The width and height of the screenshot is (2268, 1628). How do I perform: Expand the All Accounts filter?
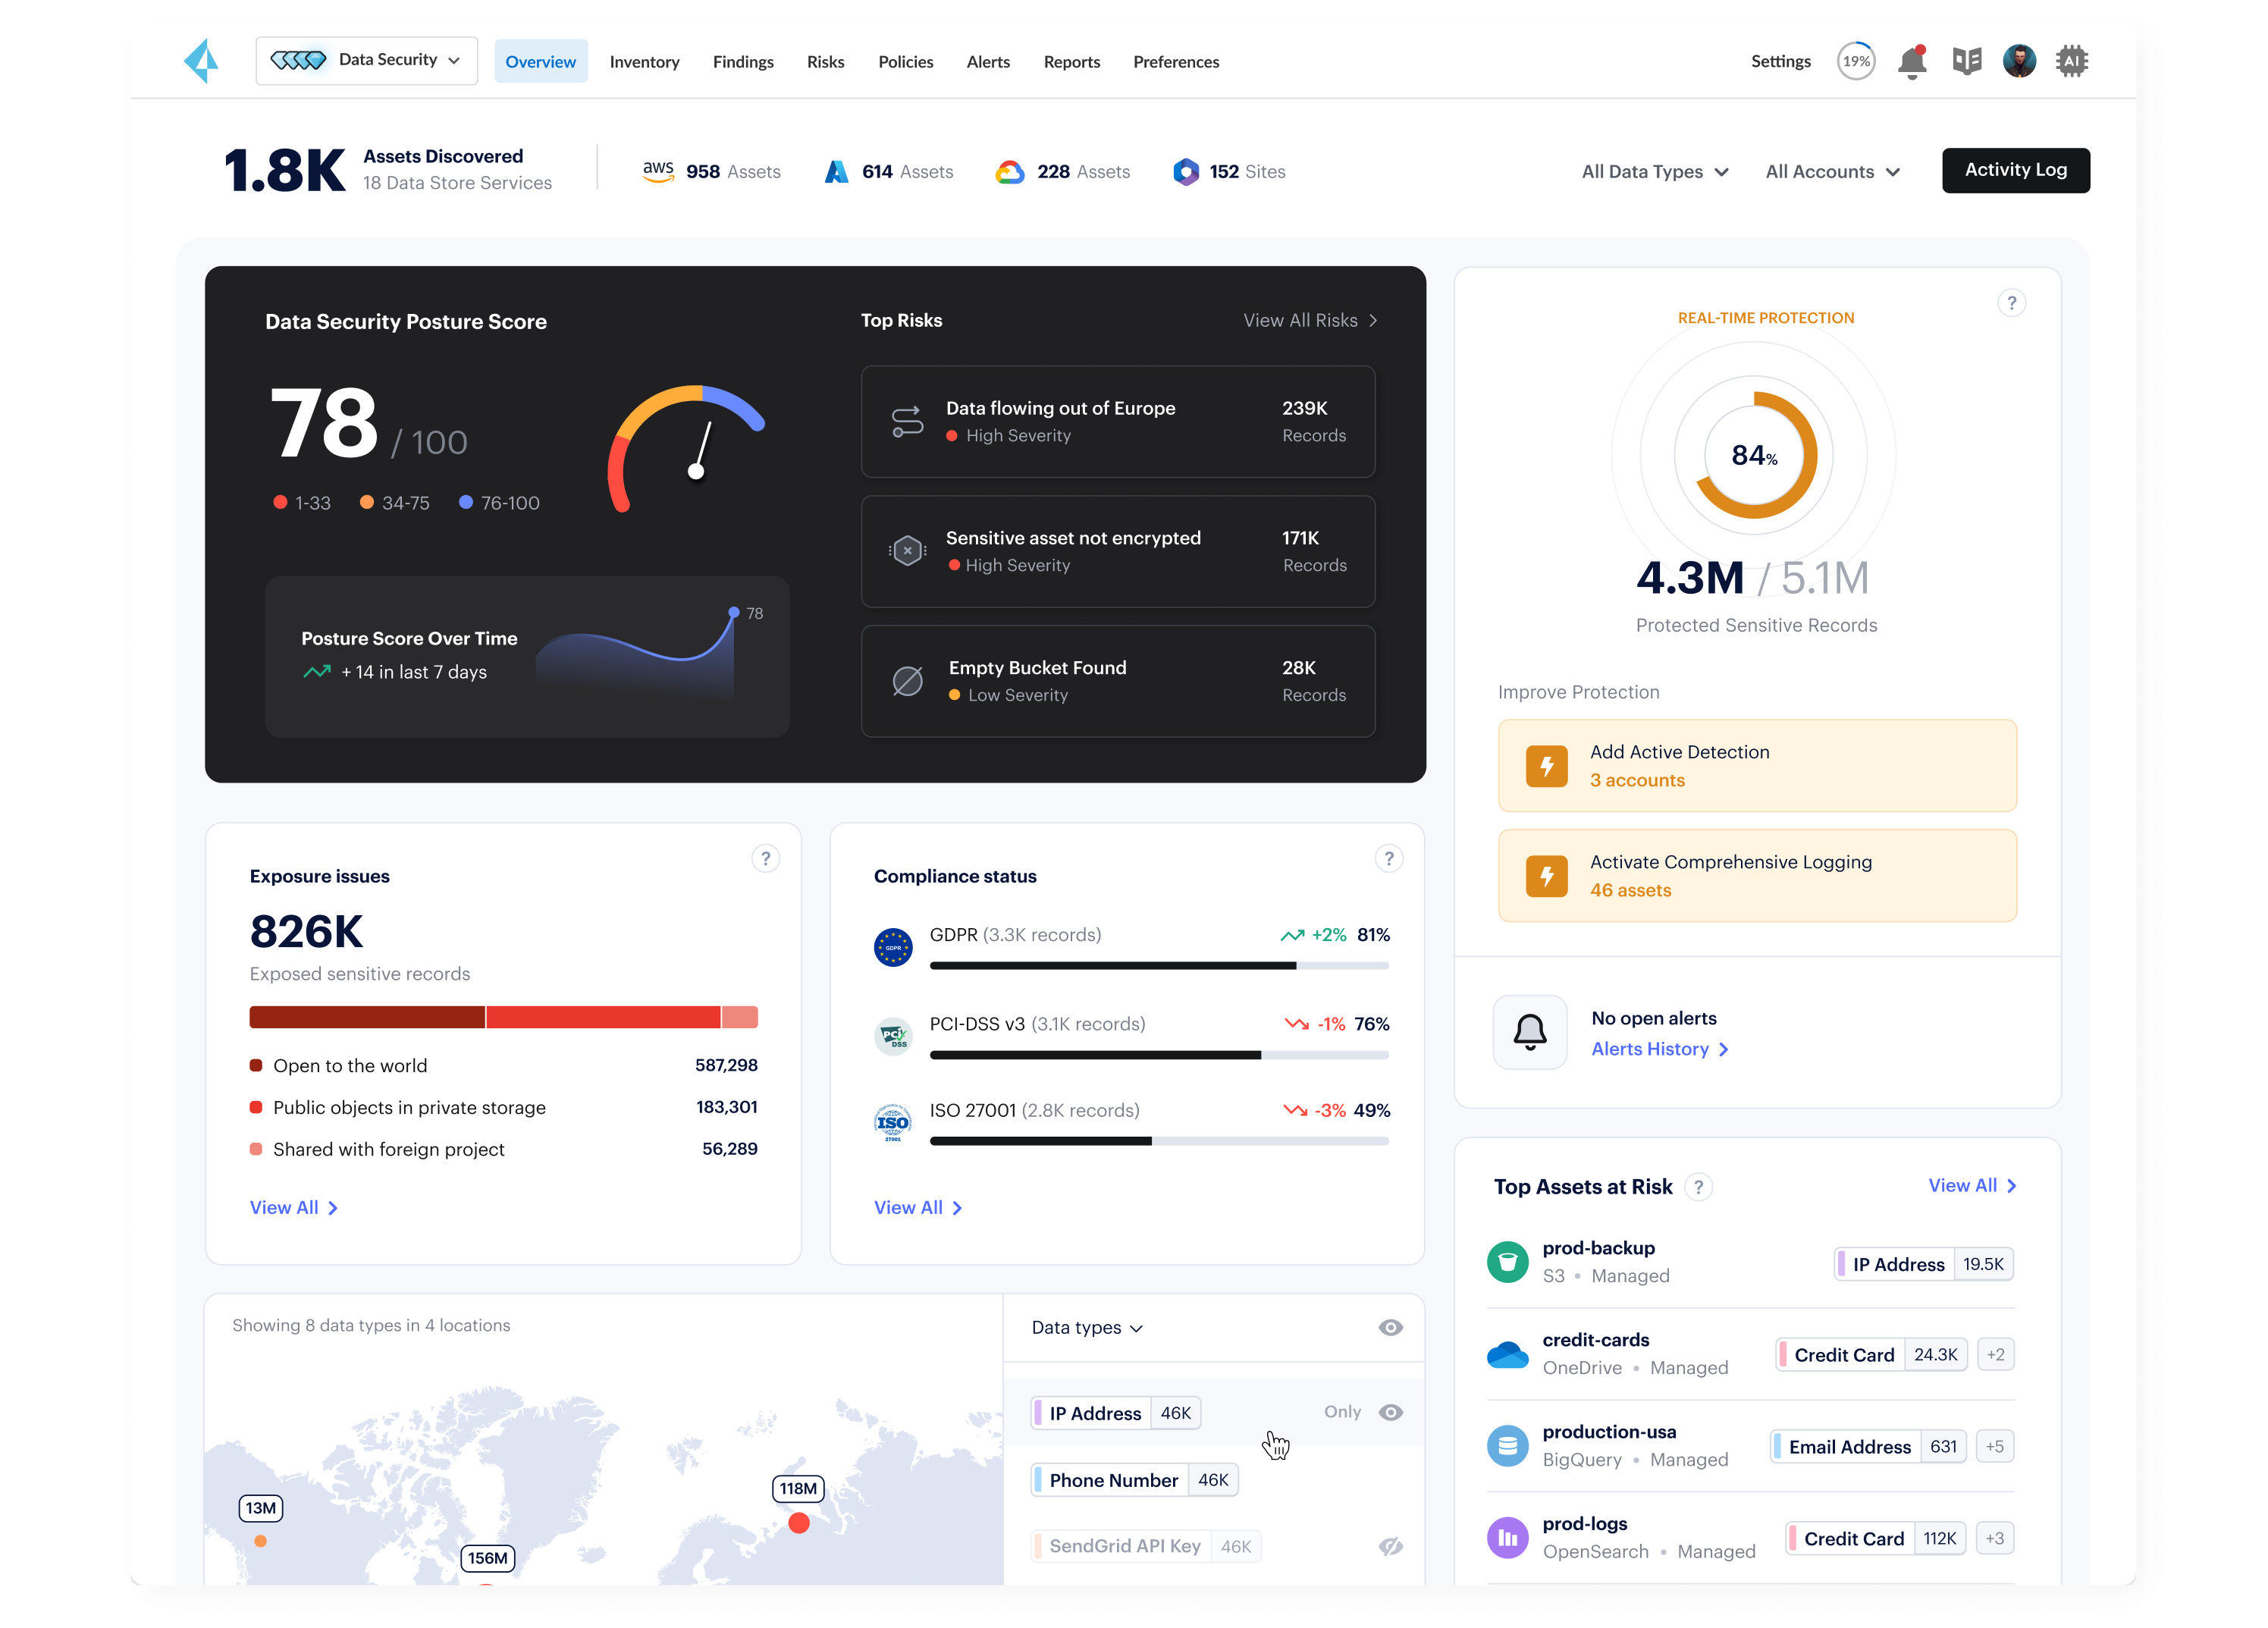point(1831,172)
